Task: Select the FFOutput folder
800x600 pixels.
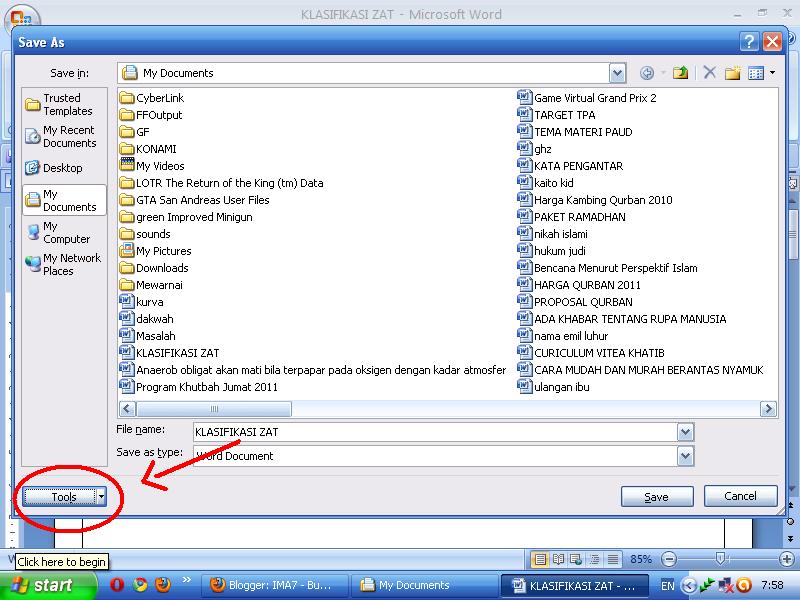Action: tap(151, 115)
